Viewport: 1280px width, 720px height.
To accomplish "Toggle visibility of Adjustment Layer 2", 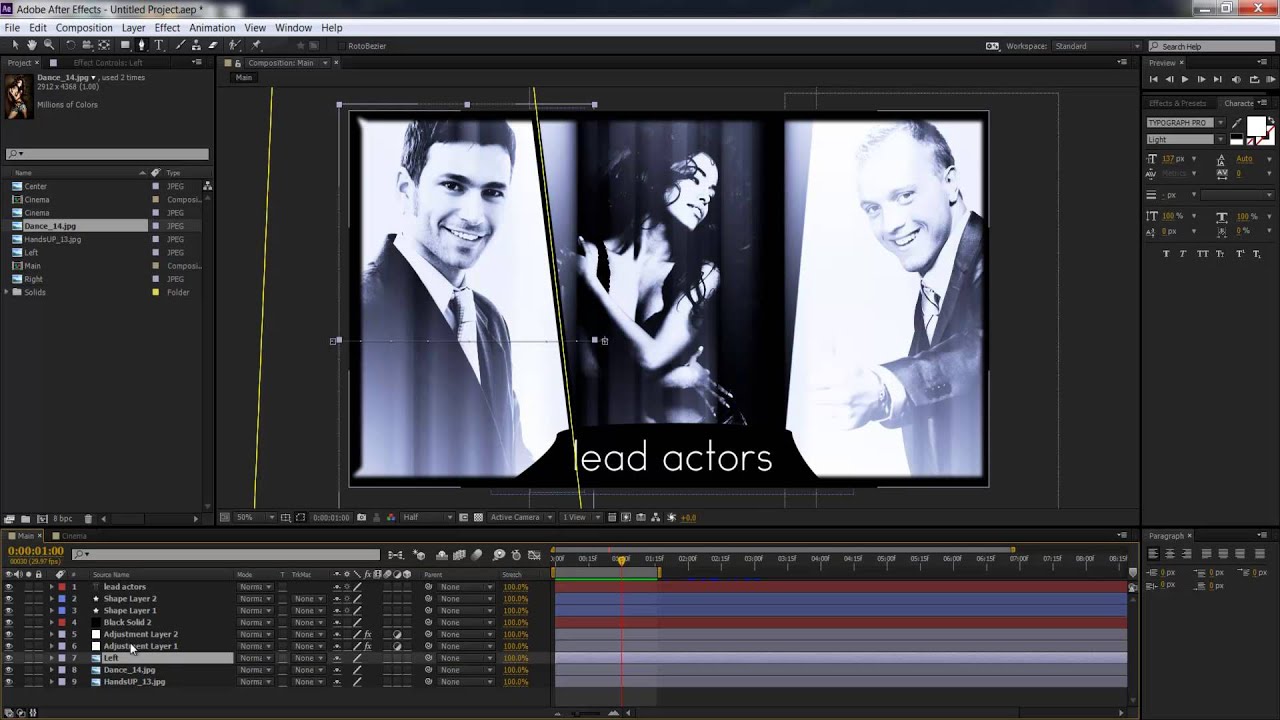I will click(9, 634).
